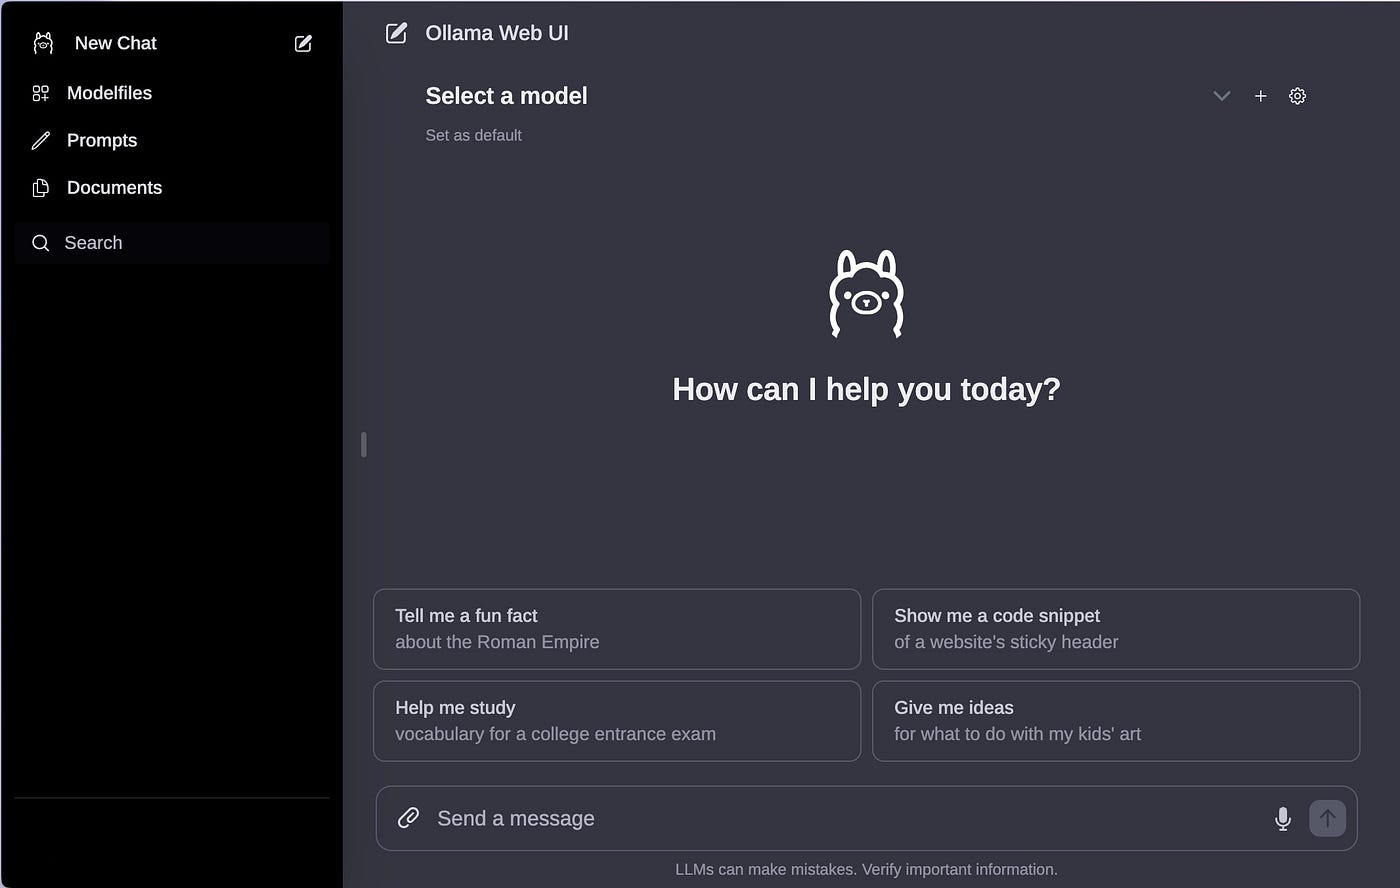Screen dimensions: 1400x888
Task: Expand the Select a model dropdown
Action: (506, 96)
